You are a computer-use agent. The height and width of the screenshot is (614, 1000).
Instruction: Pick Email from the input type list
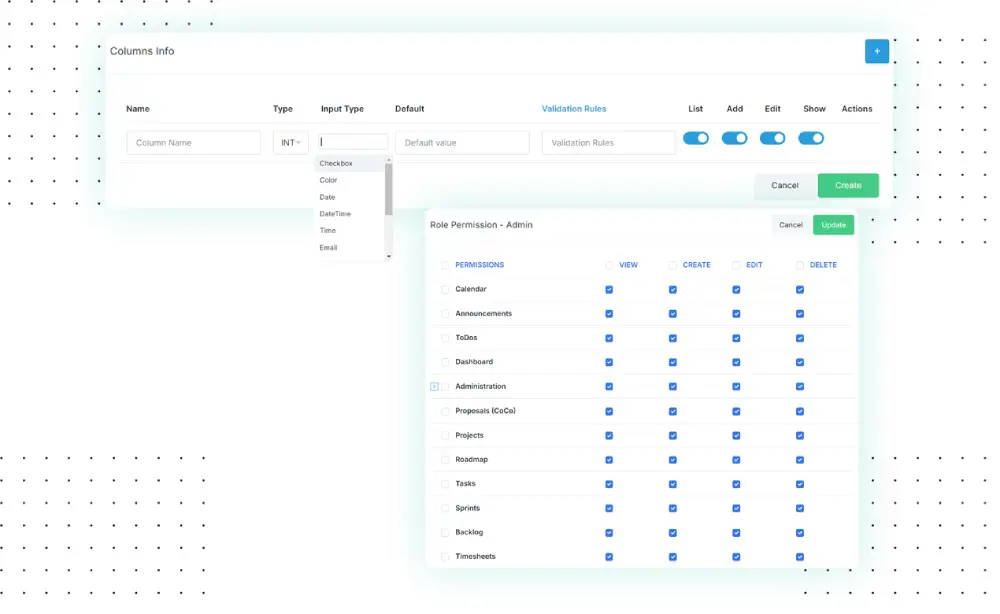(x=328, y=248)
